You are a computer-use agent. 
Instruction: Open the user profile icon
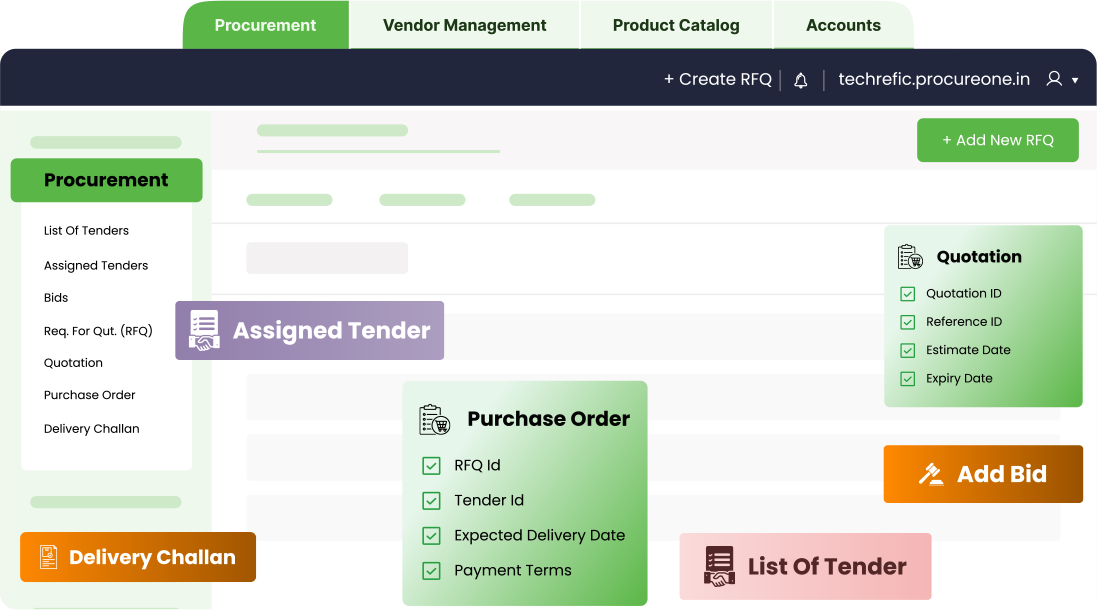1054,79
